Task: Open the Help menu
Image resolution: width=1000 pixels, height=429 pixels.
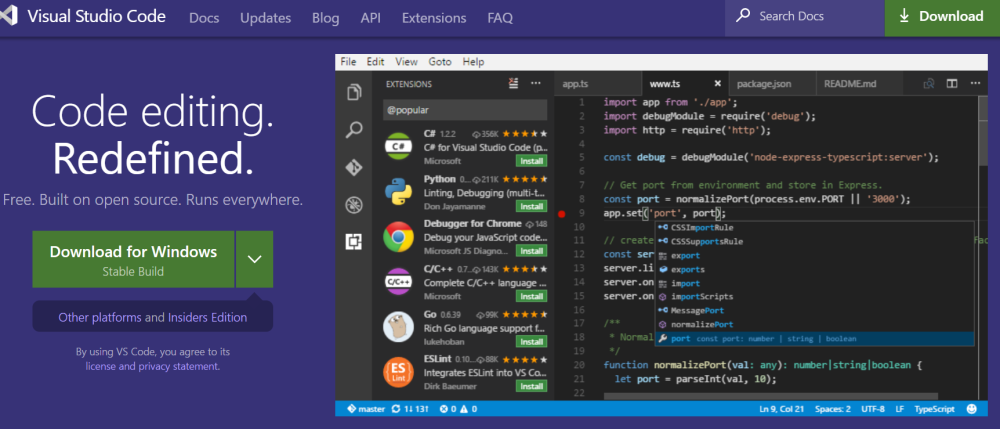Action: coord(473,62)
